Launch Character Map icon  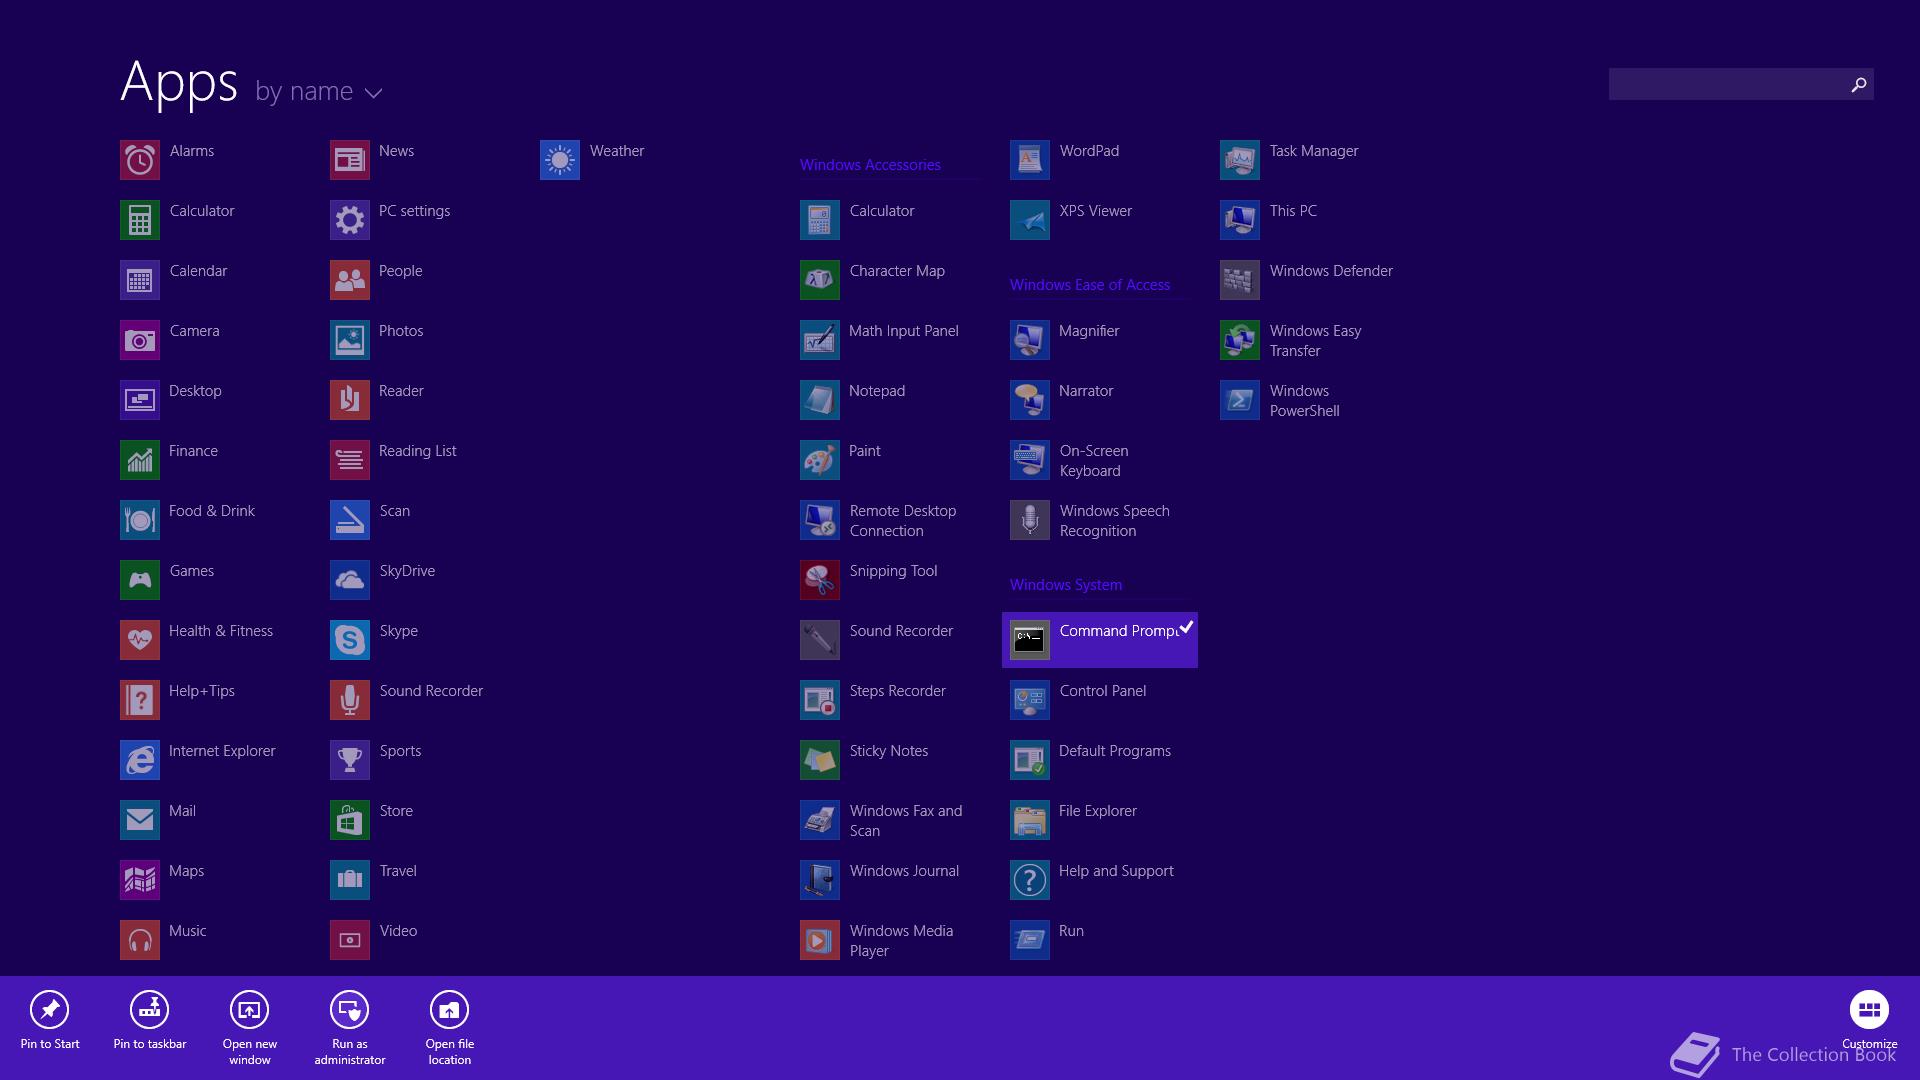[x=820, y=280]
